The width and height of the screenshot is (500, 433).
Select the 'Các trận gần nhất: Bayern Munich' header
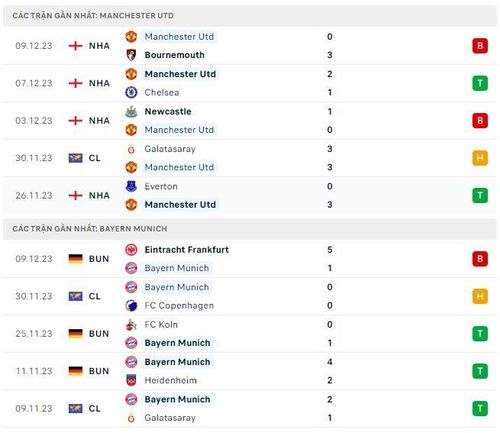(x=250, y=229)
